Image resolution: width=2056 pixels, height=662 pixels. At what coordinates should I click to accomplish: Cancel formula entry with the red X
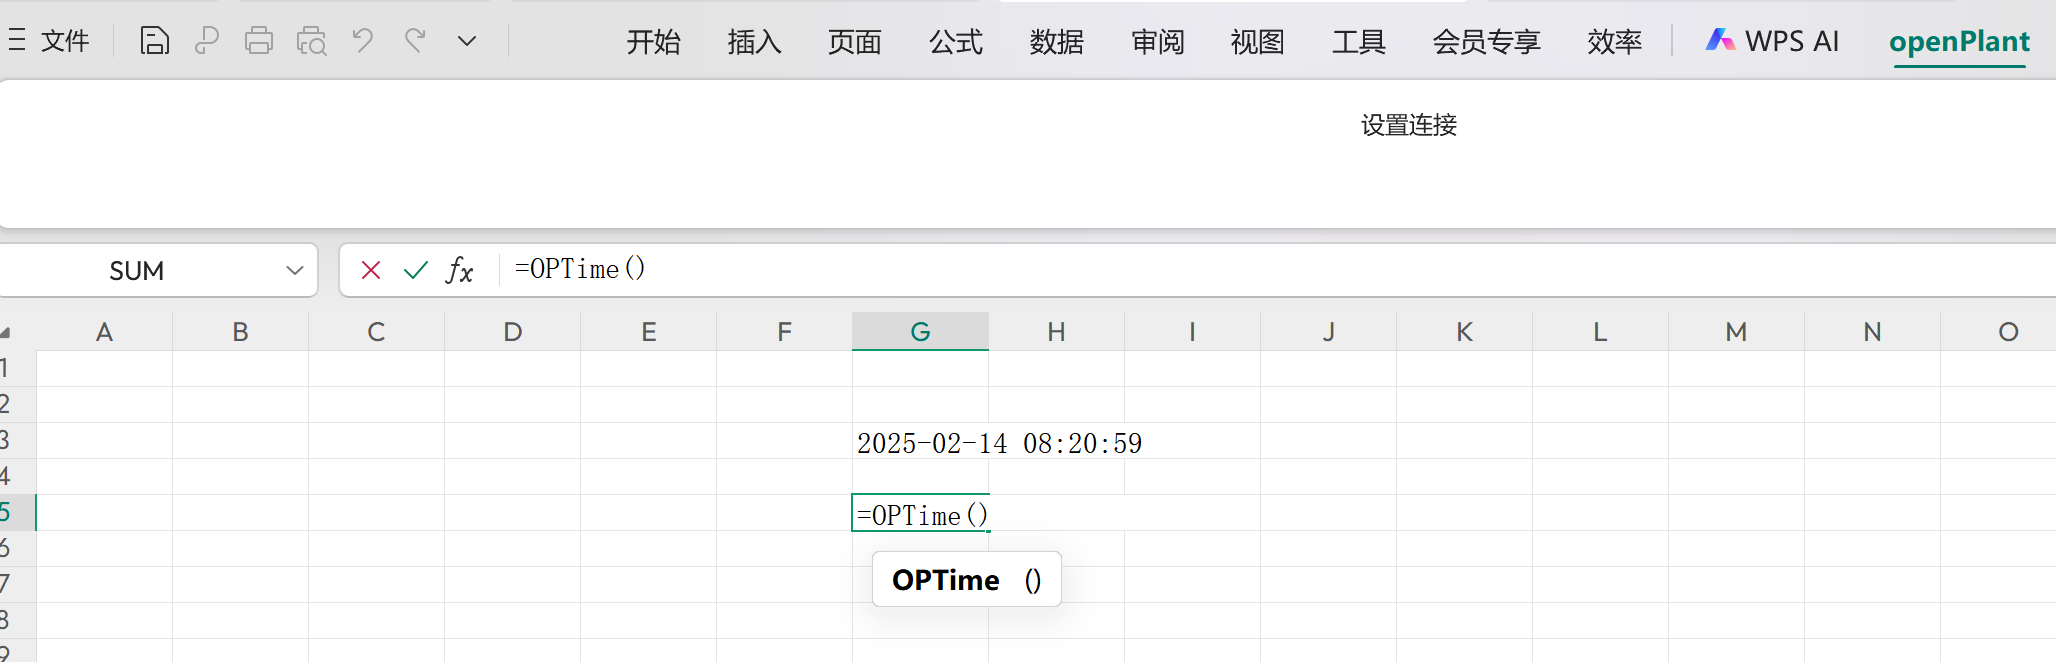(x=371, y=270)
